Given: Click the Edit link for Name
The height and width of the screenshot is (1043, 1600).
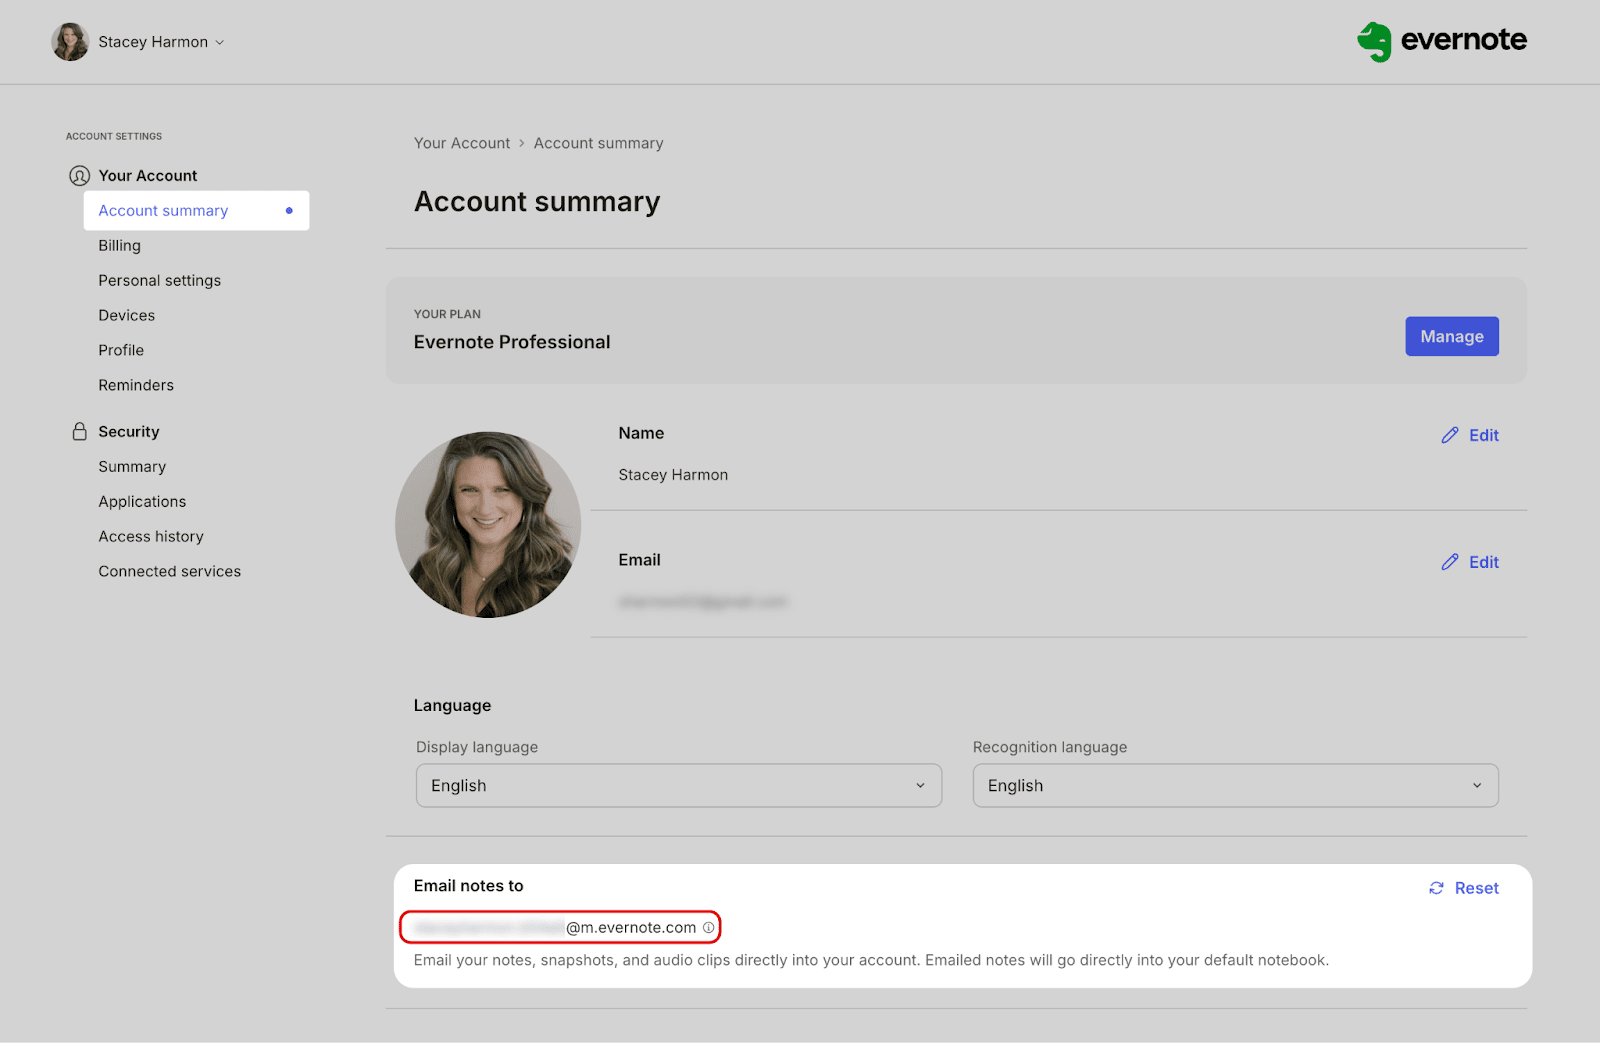Looking at the screenshot, I should [1484, 435].
